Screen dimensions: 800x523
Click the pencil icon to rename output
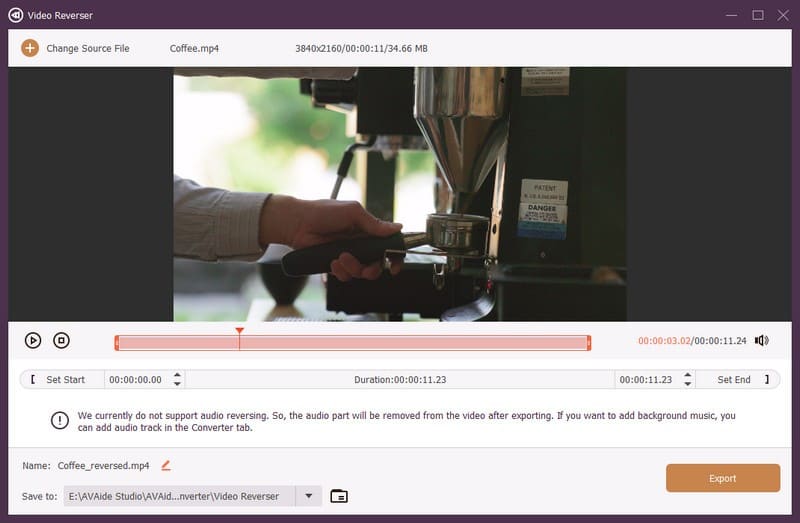point(166,465)
